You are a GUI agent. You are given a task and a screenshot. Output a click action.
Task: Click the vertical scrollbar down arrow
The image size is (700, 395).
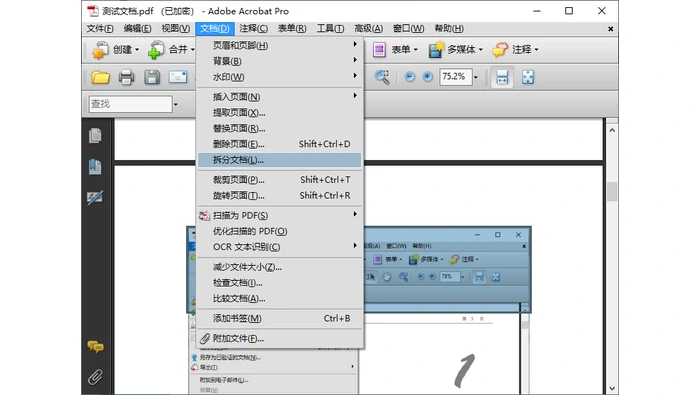tap(612, 388)
